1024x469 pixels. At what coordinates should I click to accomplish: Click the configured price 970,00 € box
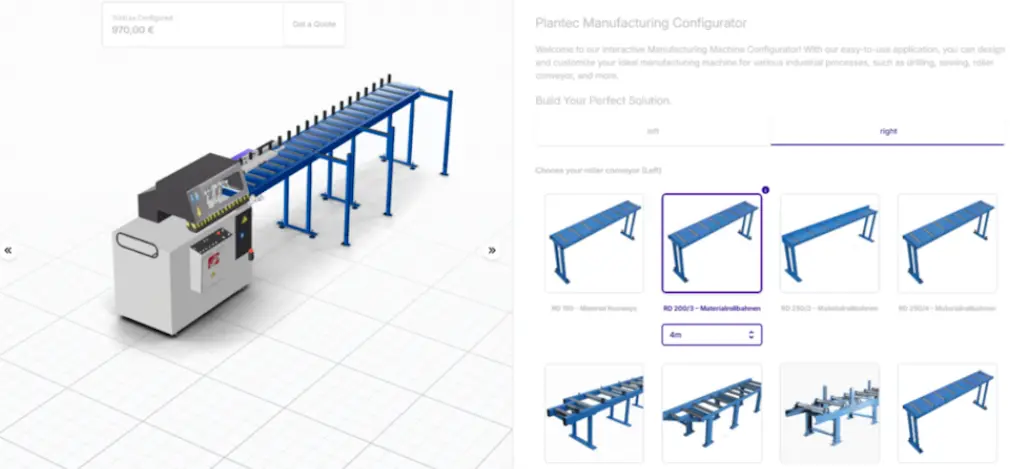click(x=193, y=24)
